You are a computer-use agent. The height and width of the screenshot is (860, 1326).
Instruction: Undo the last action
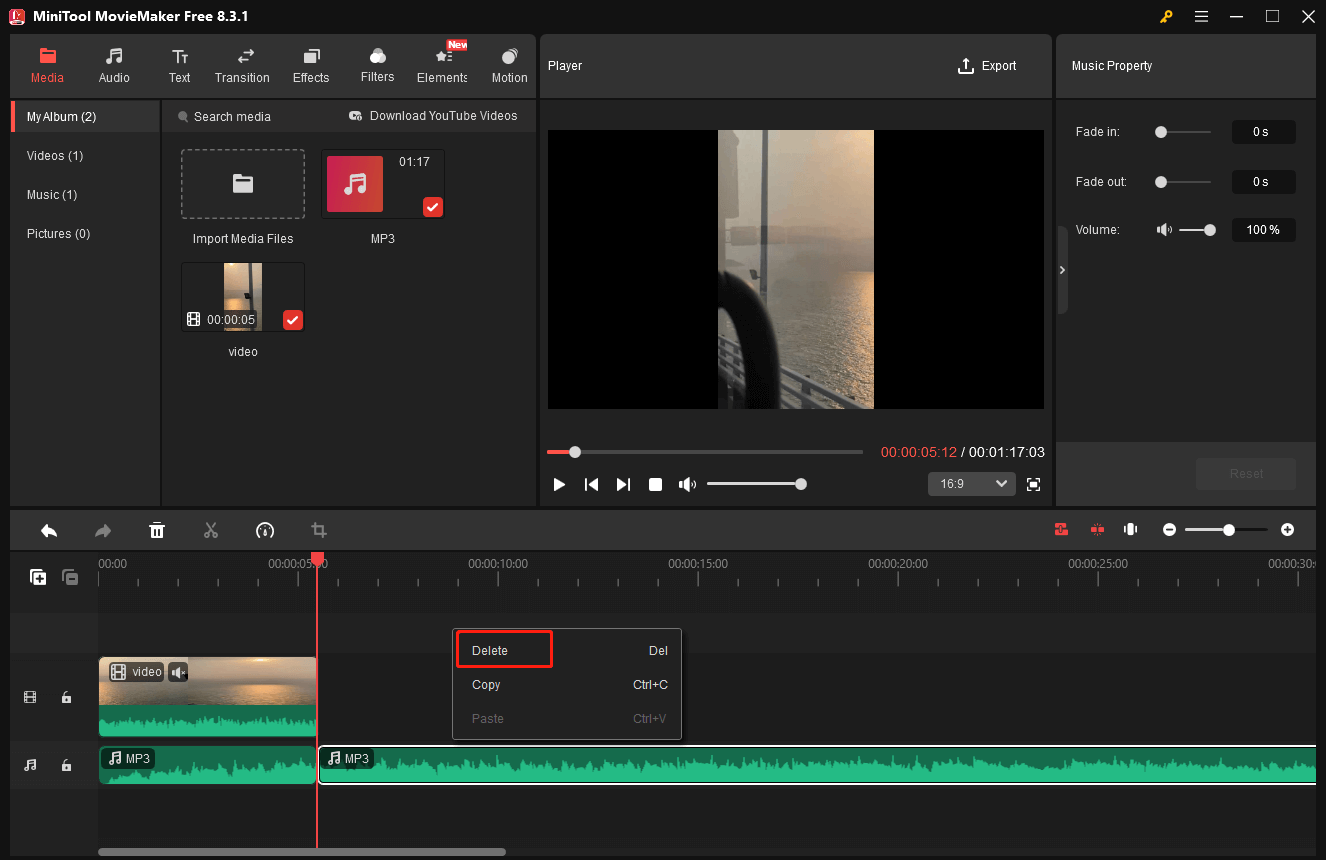(48, 530)
